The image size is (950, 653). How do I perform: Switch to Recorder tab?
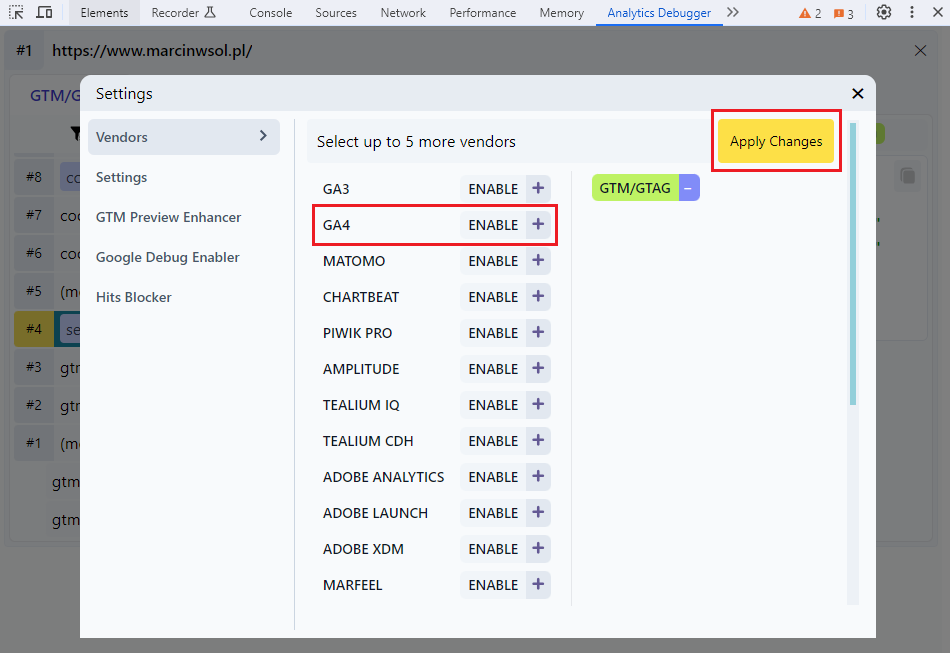point(184,13)
